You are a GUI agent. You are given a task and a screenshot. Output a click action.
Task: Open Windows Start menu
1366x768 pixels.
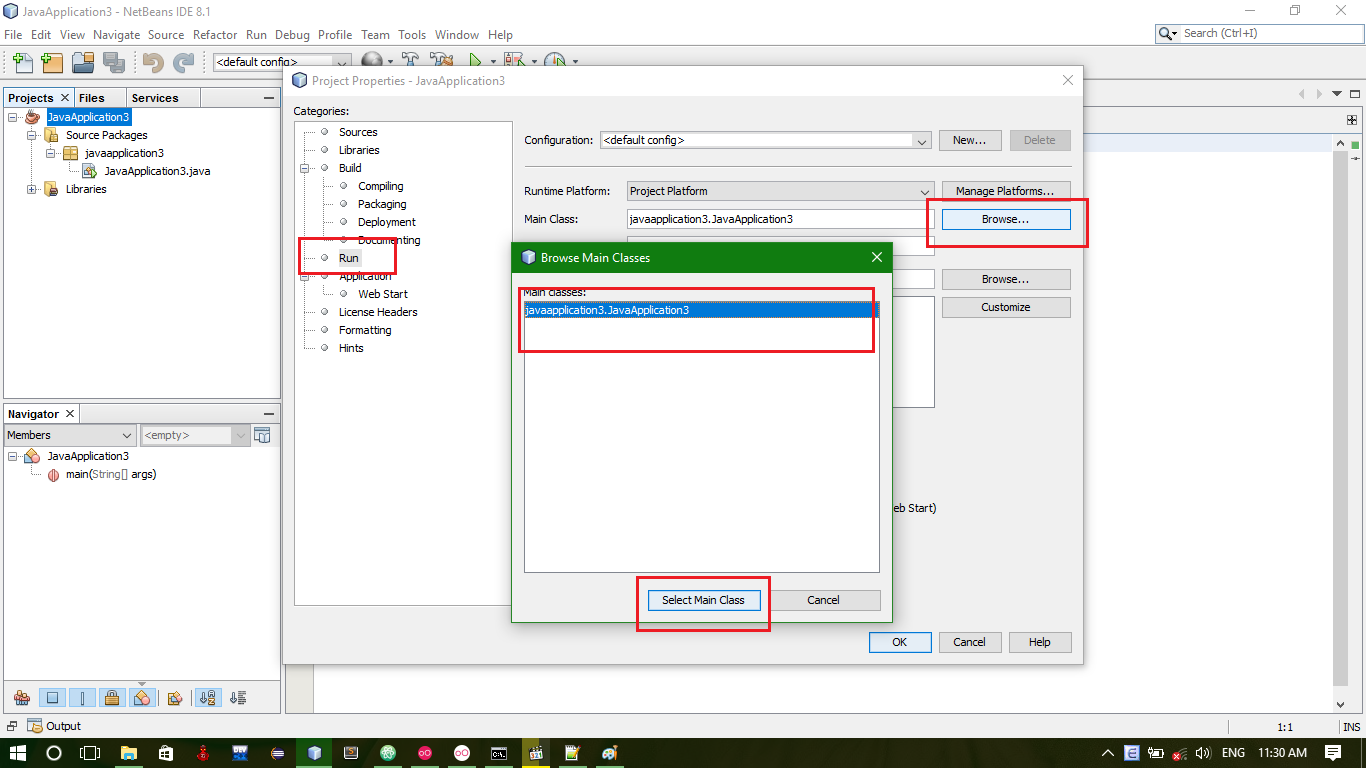pos(18,753)
